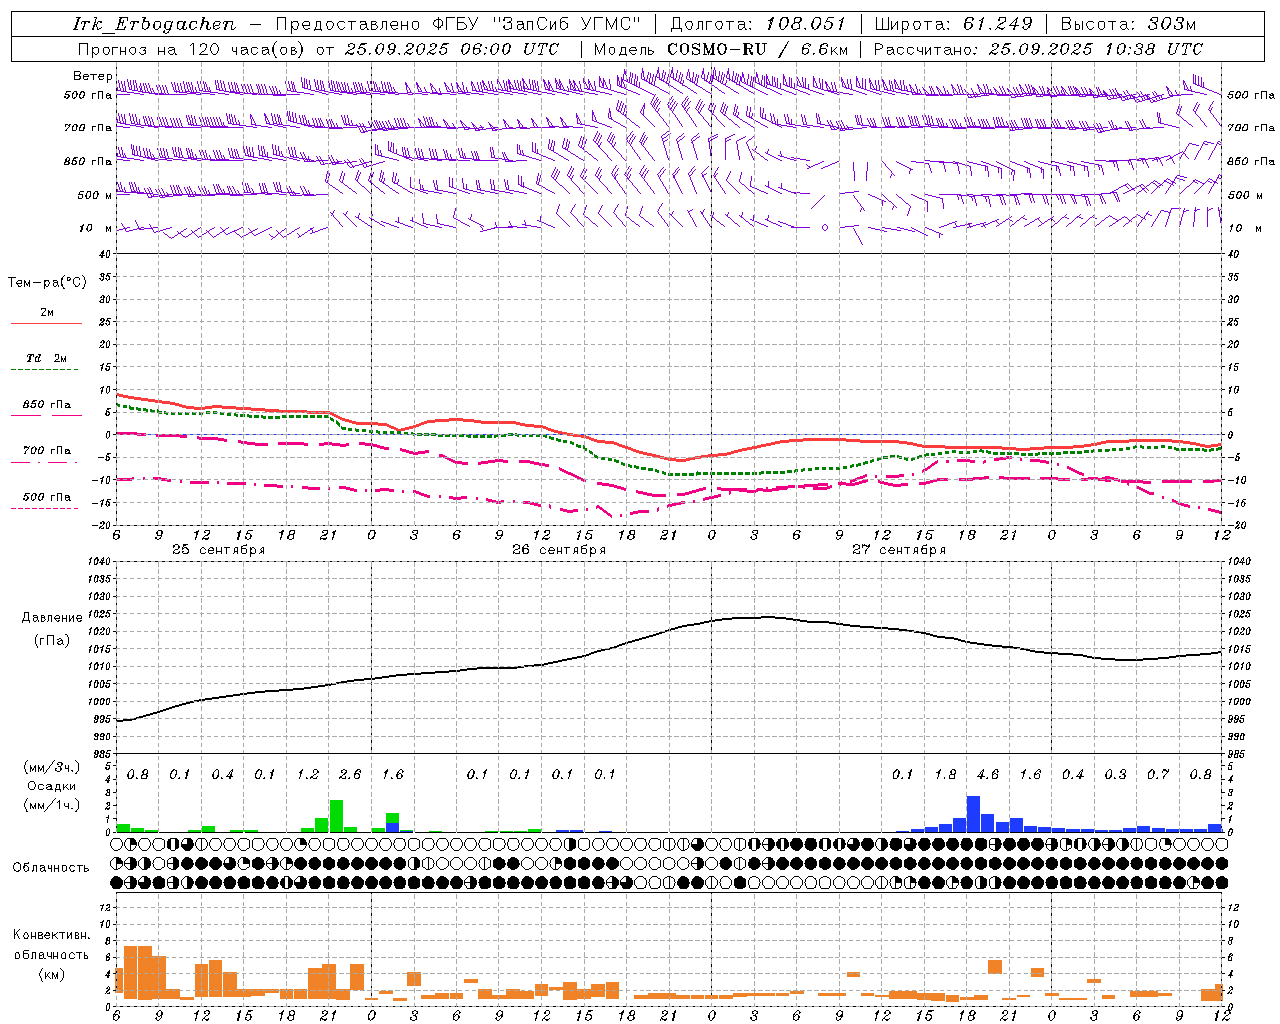Click the calm wind circle symbol at 10 м
Screen dimensions: 1280x1024
pyautogui.click(x=825, y=227)
